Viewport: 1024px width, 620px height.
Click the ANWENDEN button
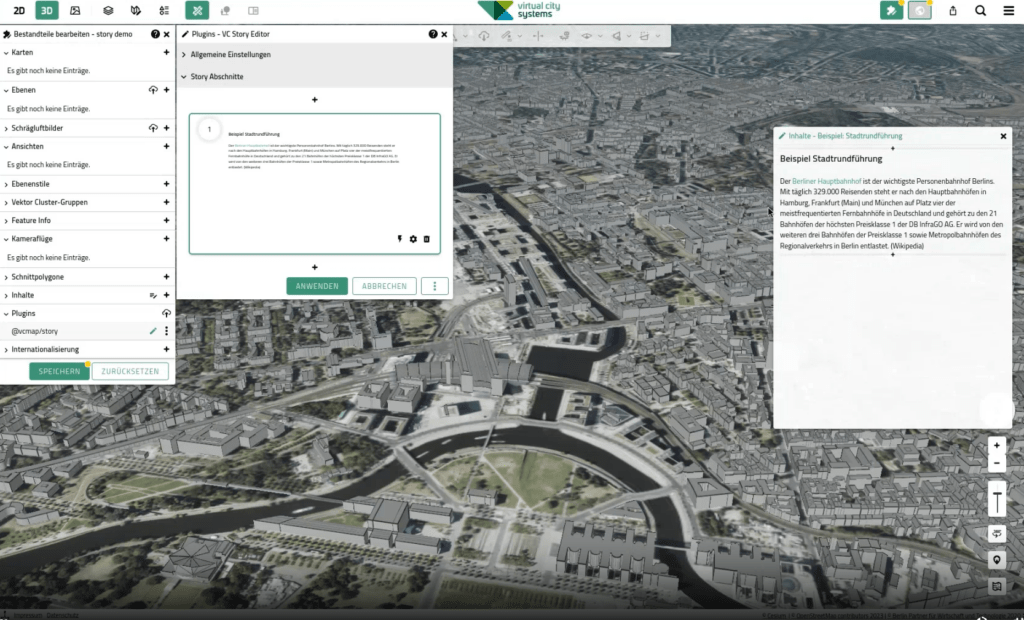coord(317,286)
